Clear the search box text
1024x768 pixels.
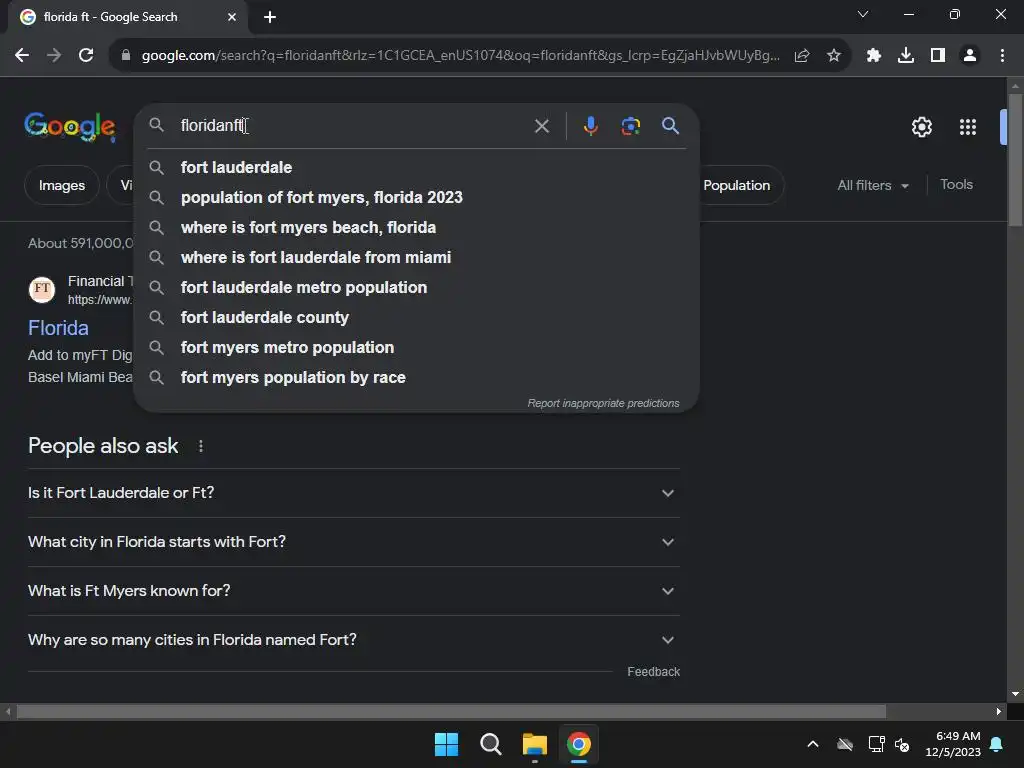point(541,126)
